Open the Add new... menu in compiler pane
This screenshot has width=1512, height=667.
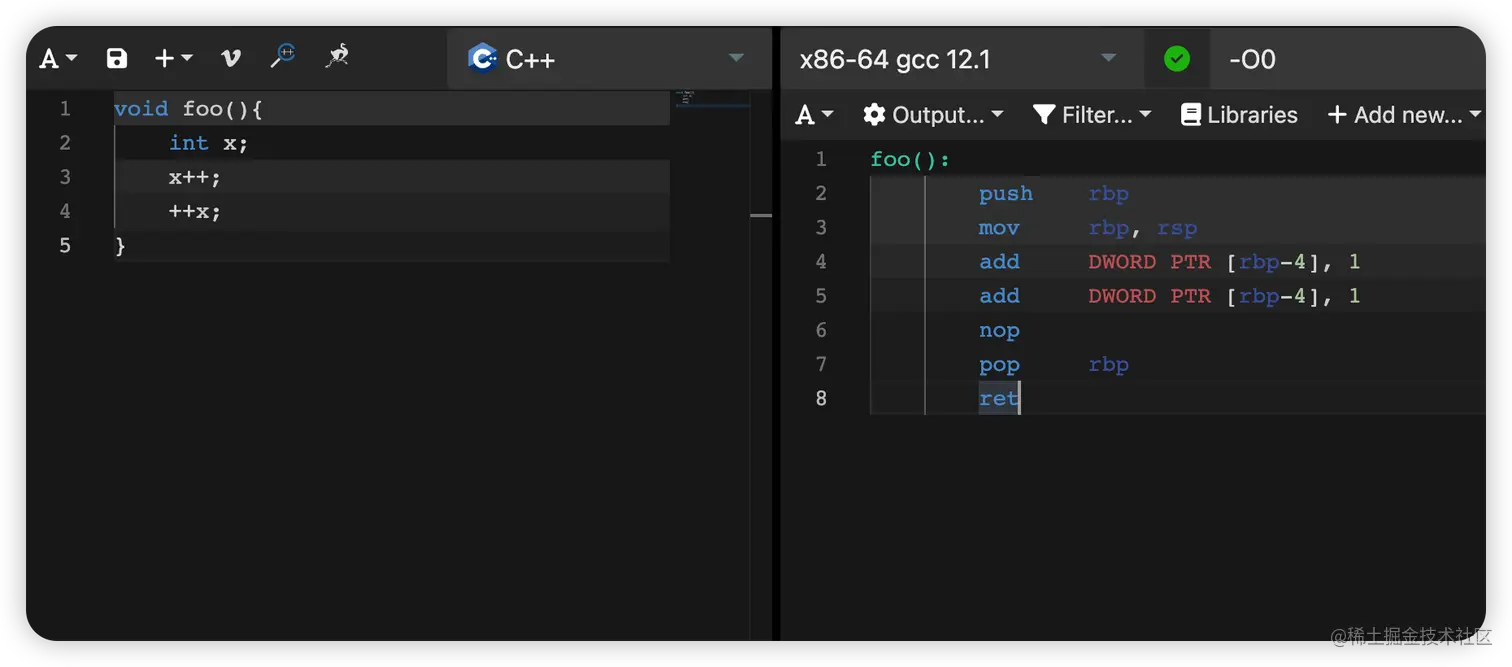tap(1404, 115)
